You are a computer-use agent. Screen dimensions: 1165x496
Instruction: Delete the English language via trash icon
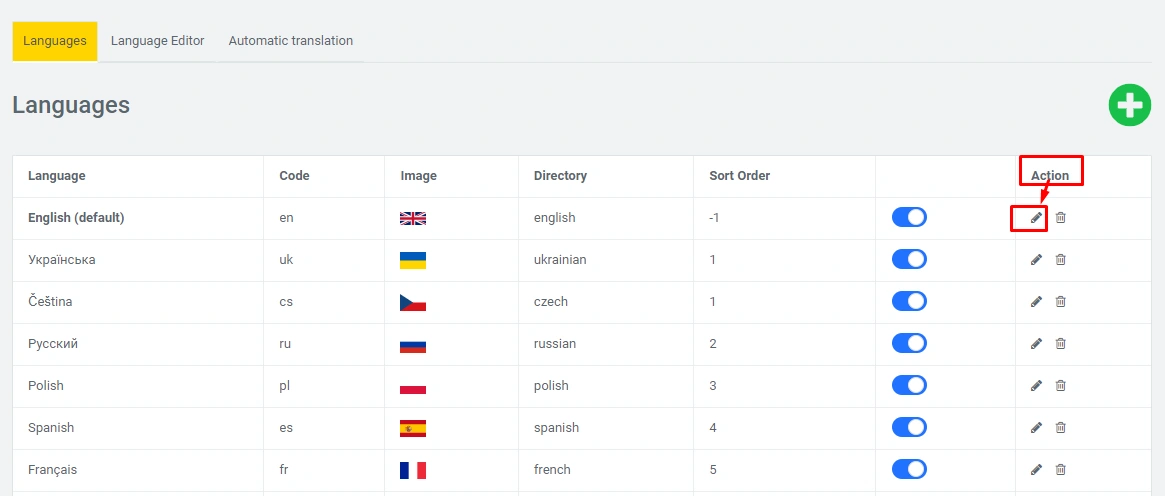coord(1061,218)
